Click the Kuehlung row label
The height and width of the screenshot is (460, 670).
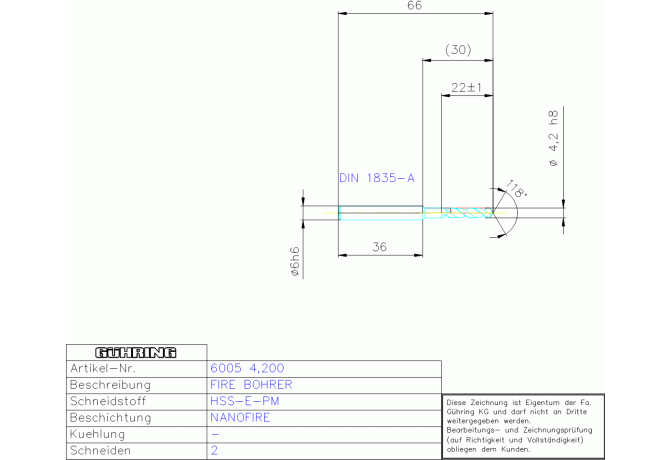coord(97,434)
